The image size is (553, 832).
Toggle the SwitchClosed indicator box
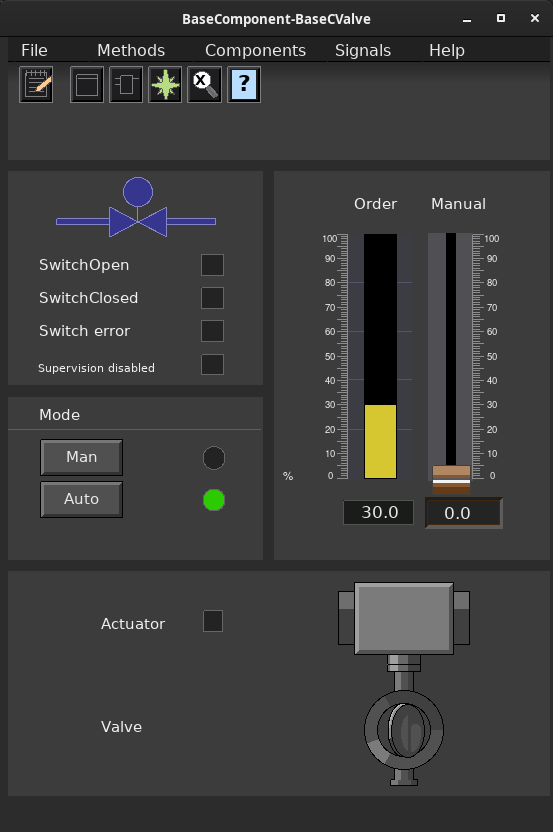(x=212, y=298)
